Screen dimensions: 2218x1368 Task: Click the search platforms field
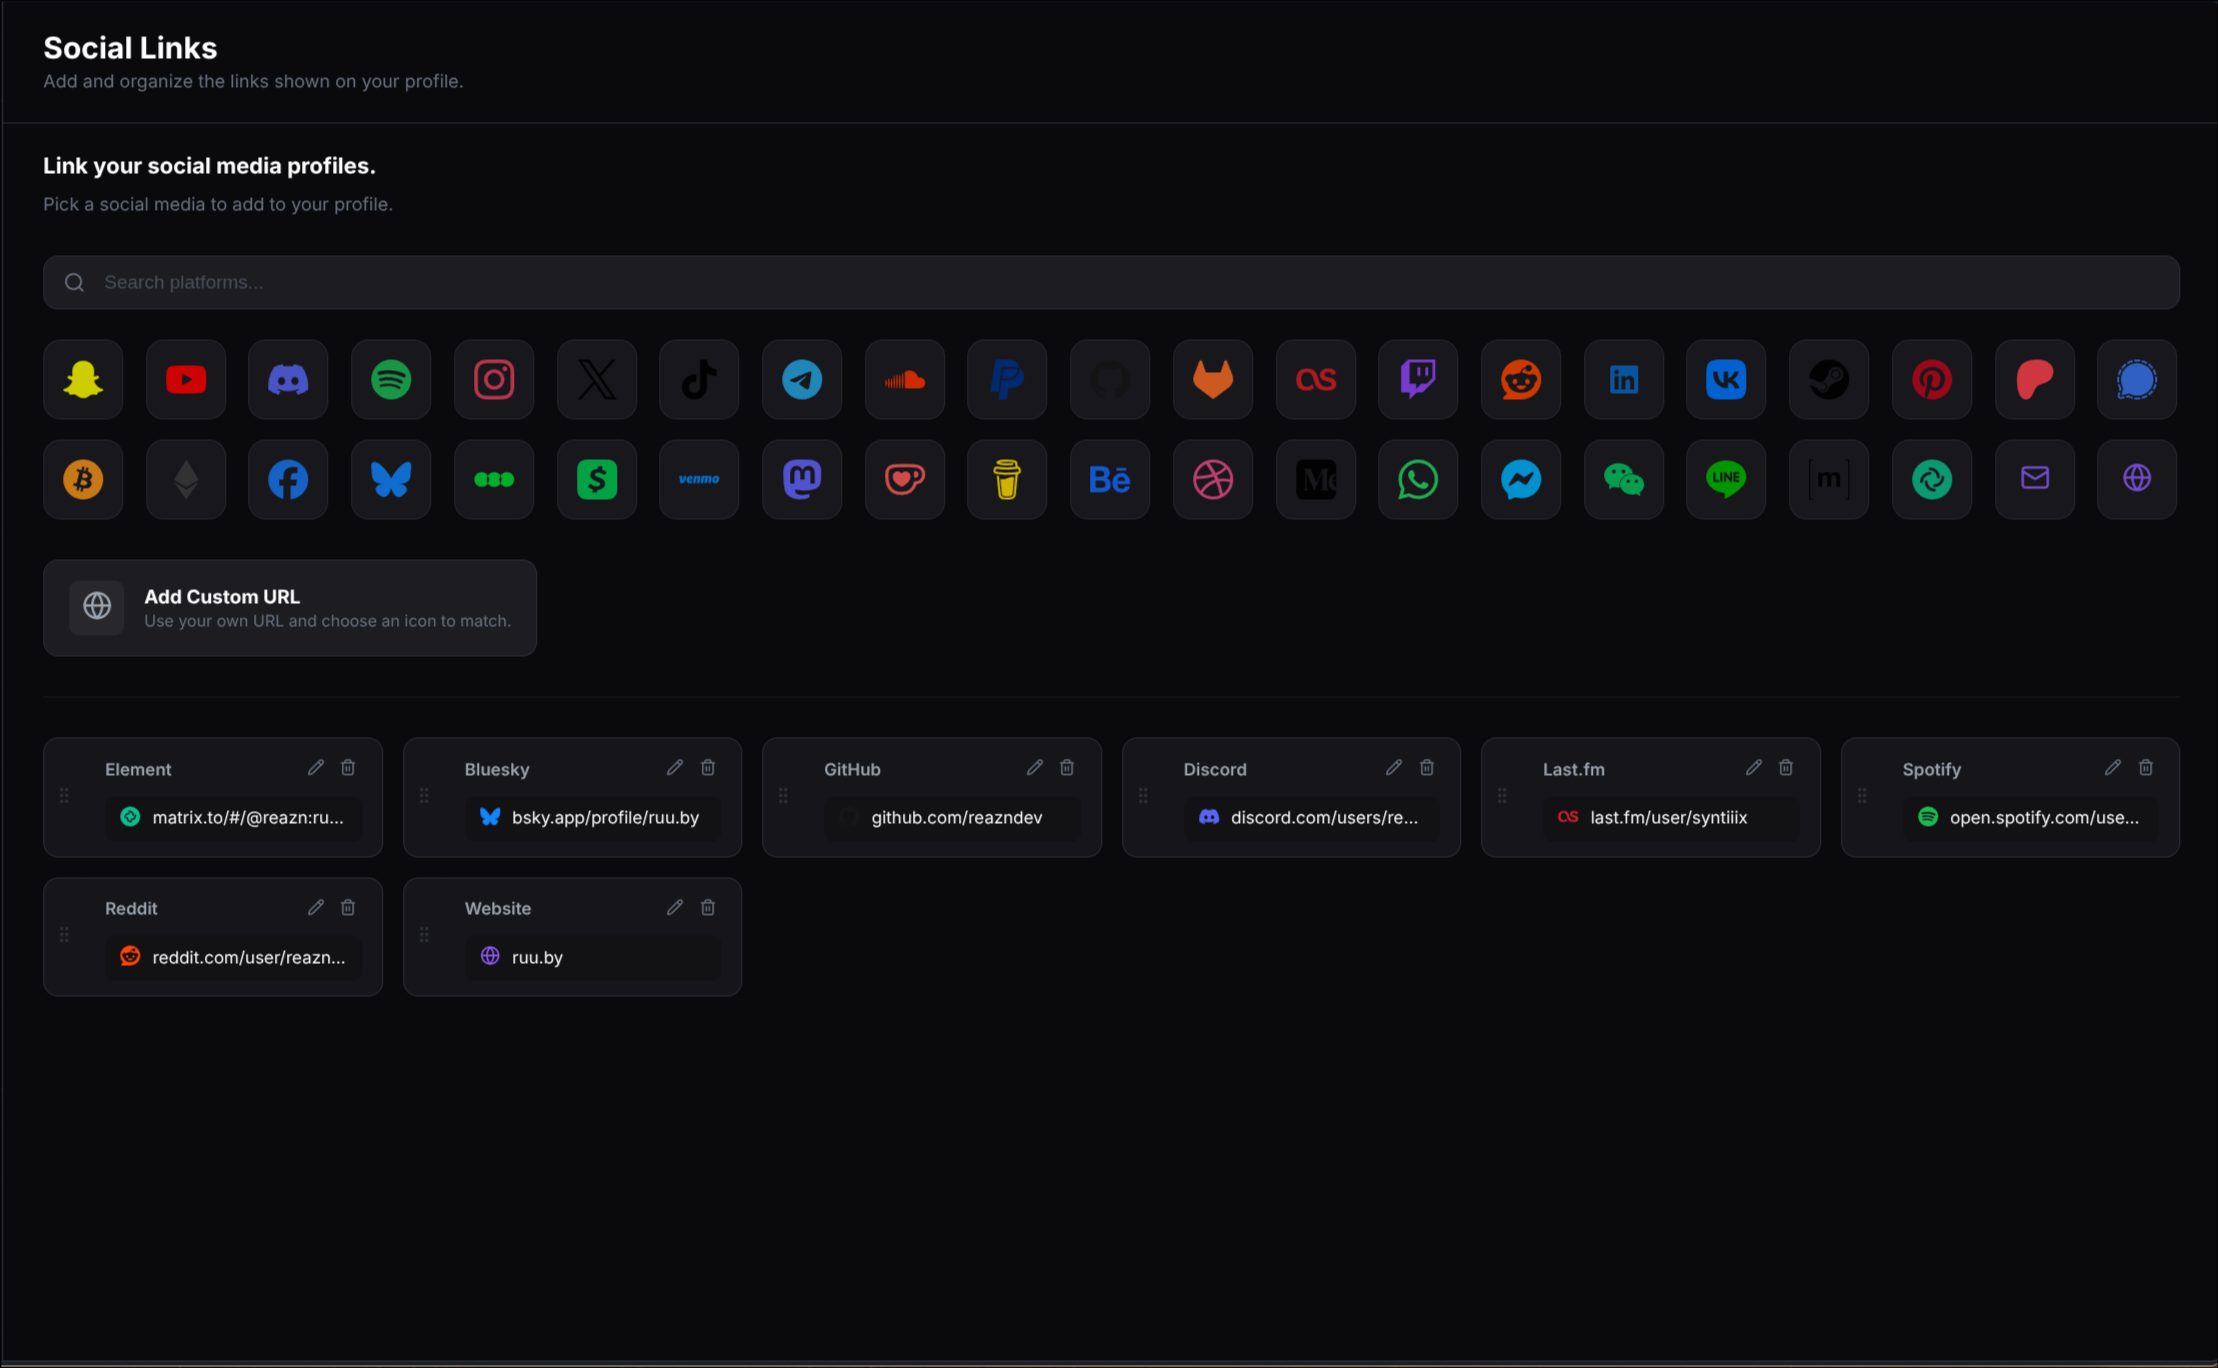pos(1111,283)
